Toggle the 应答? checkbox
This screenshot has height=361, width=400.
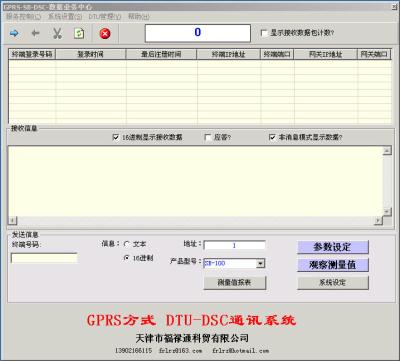tap(208, 137)
